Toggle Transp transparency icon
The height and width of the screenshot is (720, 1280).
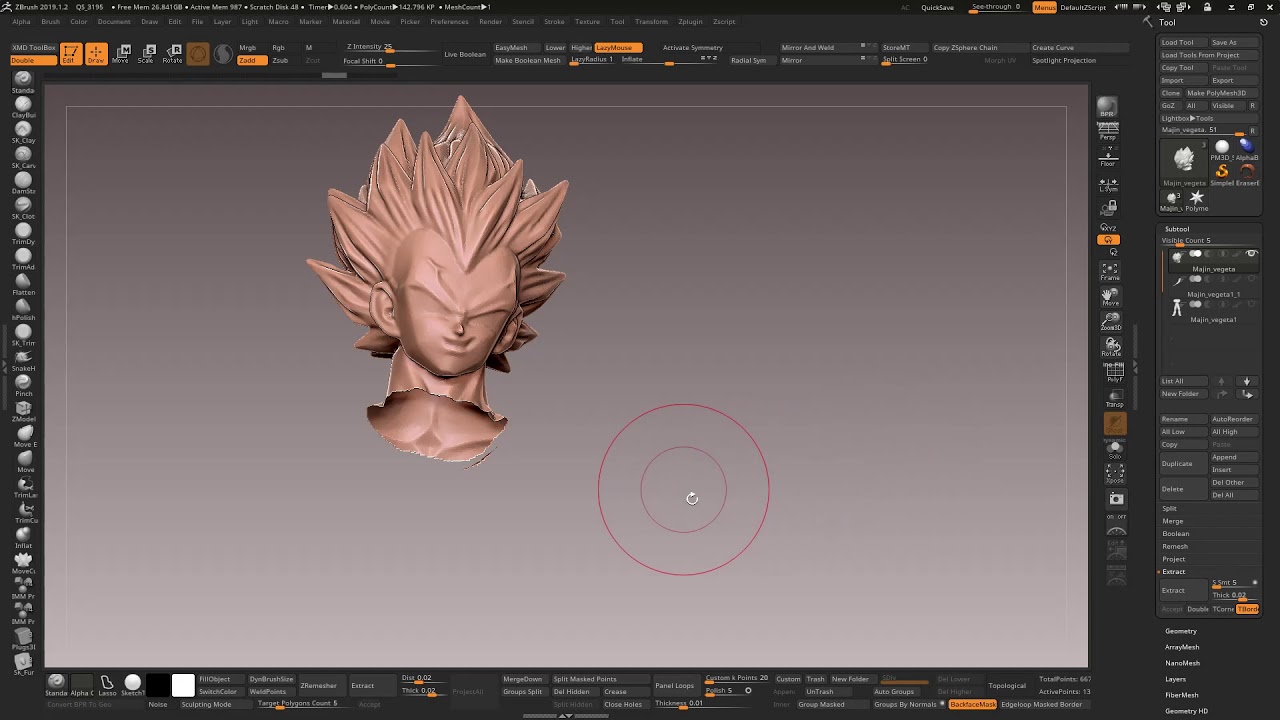[x=1115, y=398]
